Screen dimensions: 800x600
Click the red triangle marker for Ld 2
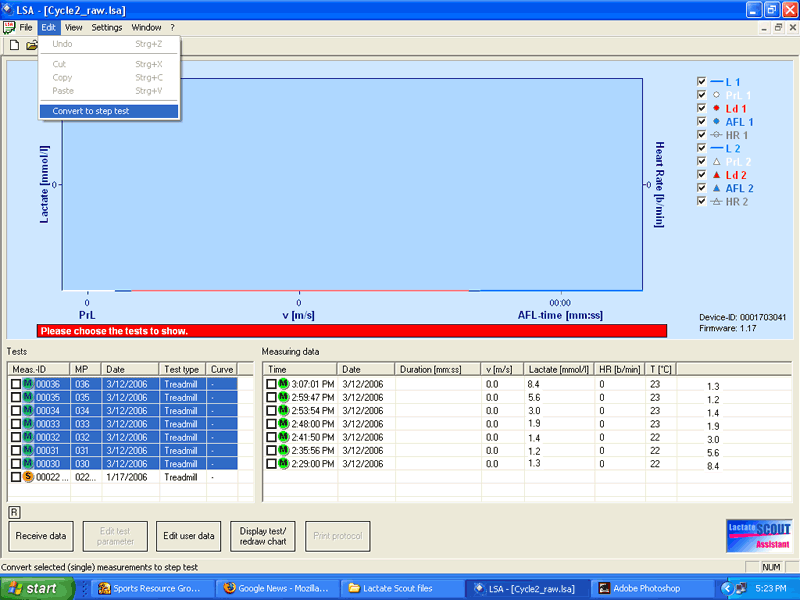716,174
